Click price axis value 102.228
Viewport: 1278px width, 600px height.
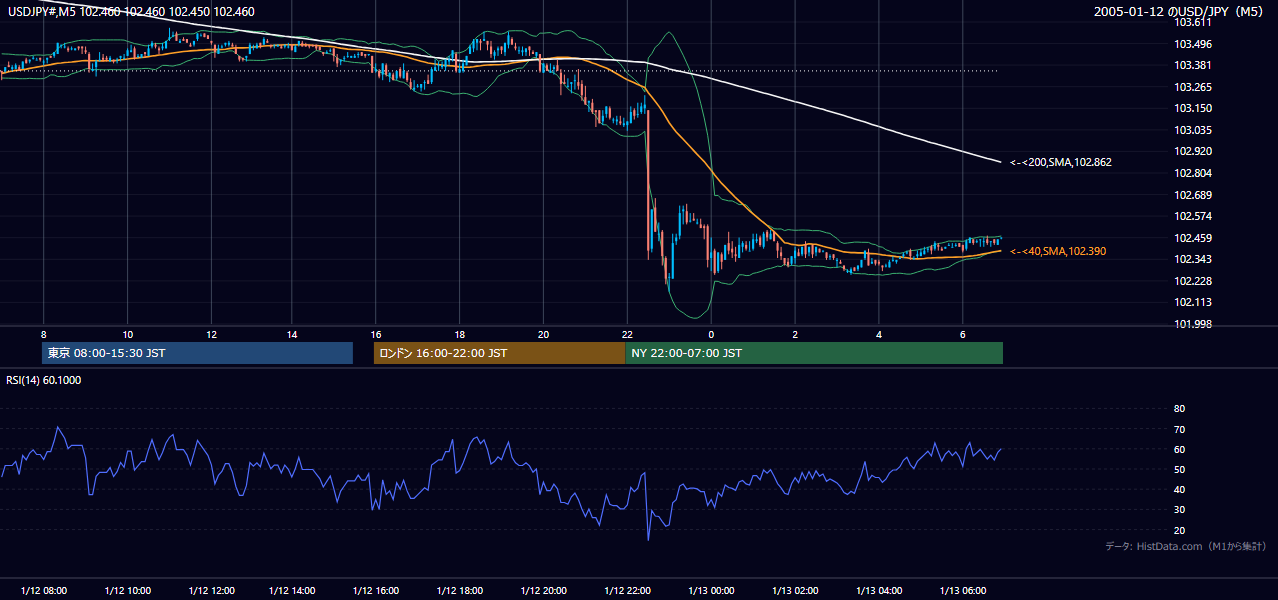coord(1192,281)
